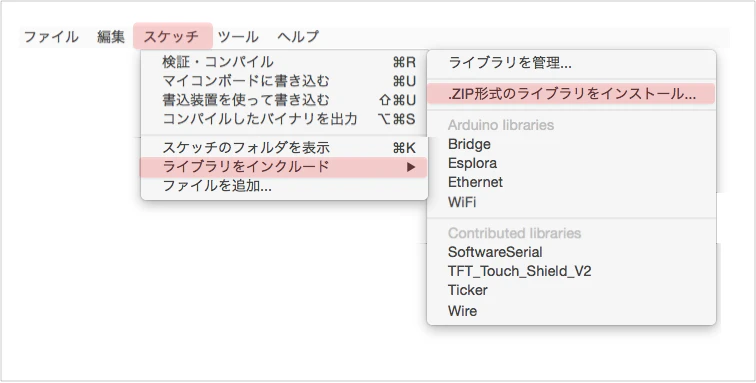
Task: Select マイコンボードに書き込む
Action: [284, 81]
